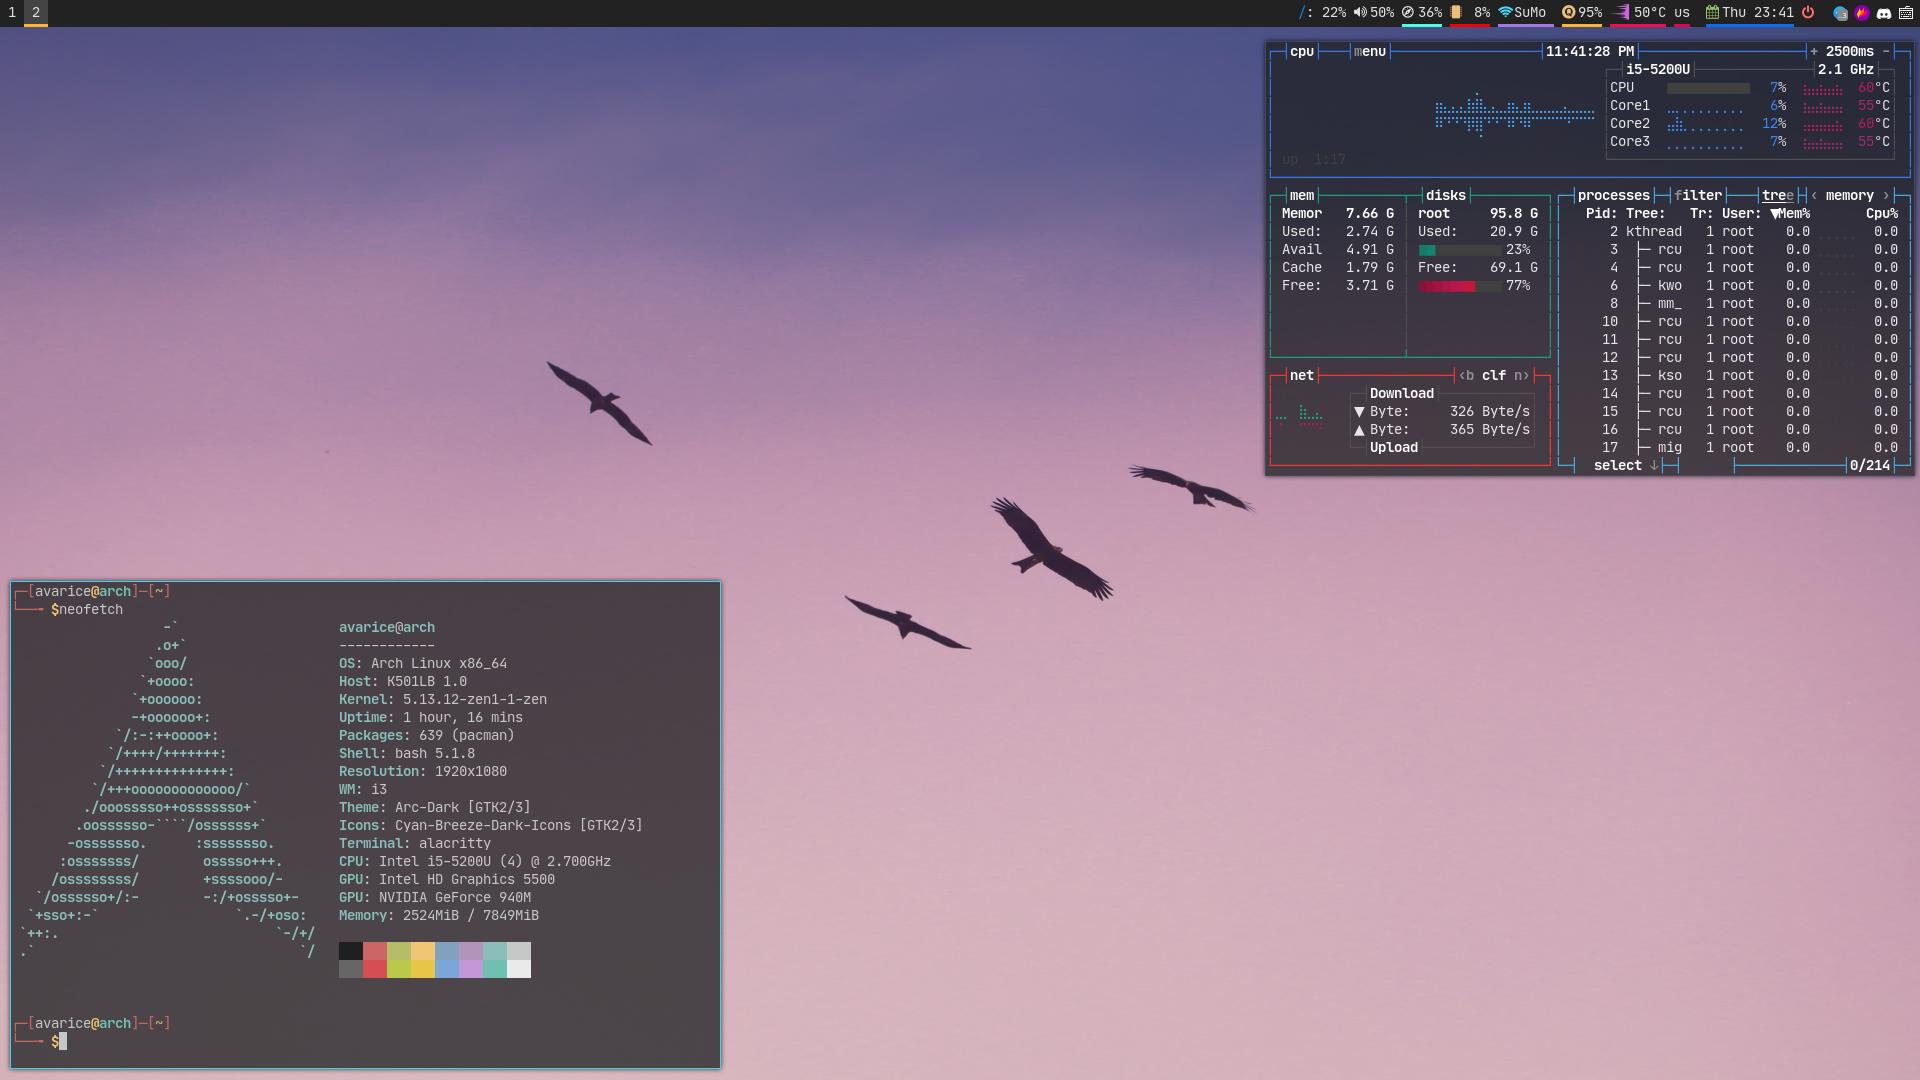Viewport: 1920px width, 1080px height.
Task: Click the root disk free 77% bar
Action: (1458, 286)
